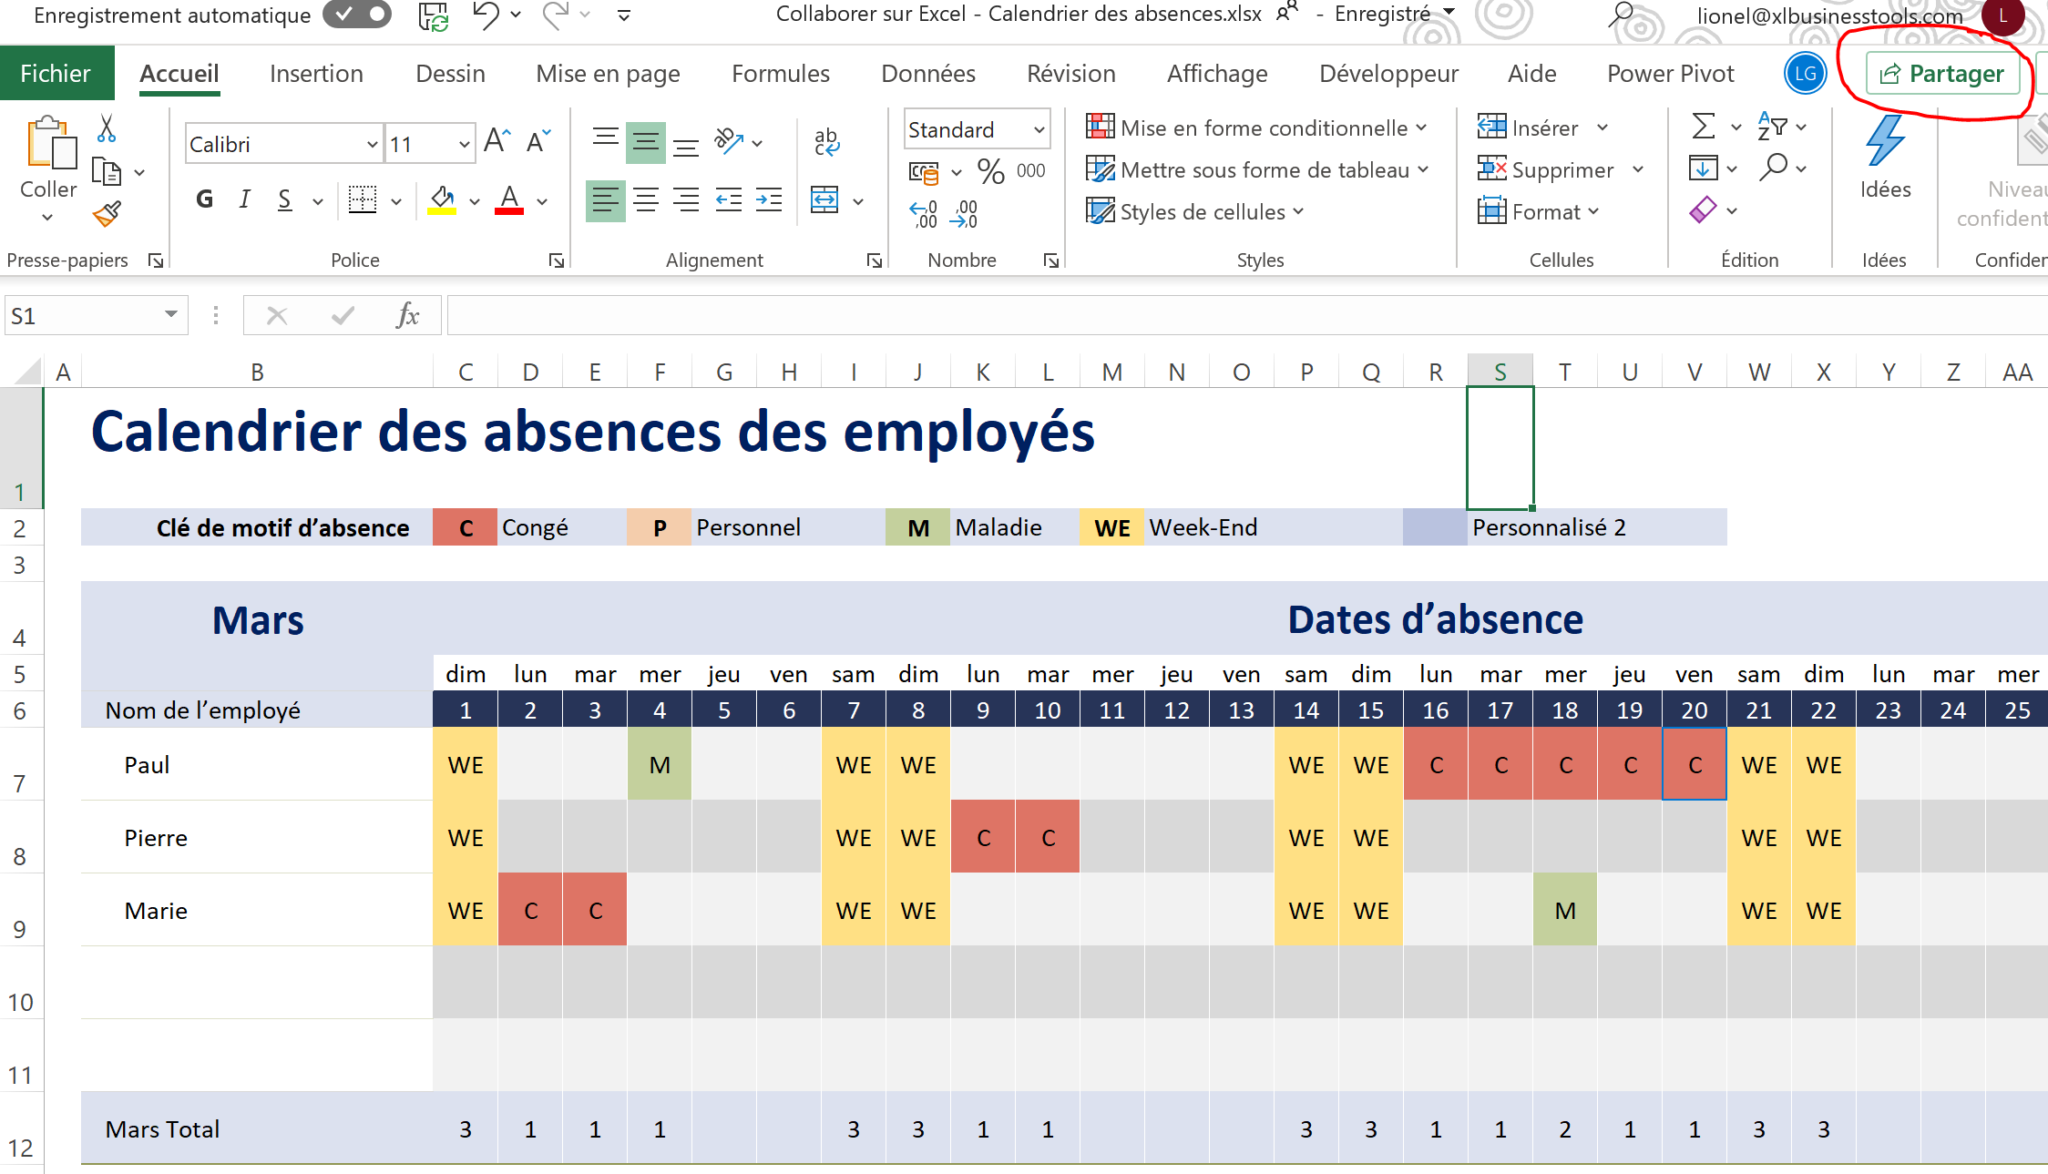The width and height of the screenshot is (2048, 1174).
Task: Click the fill down icon
Action: click(1703, 168)
